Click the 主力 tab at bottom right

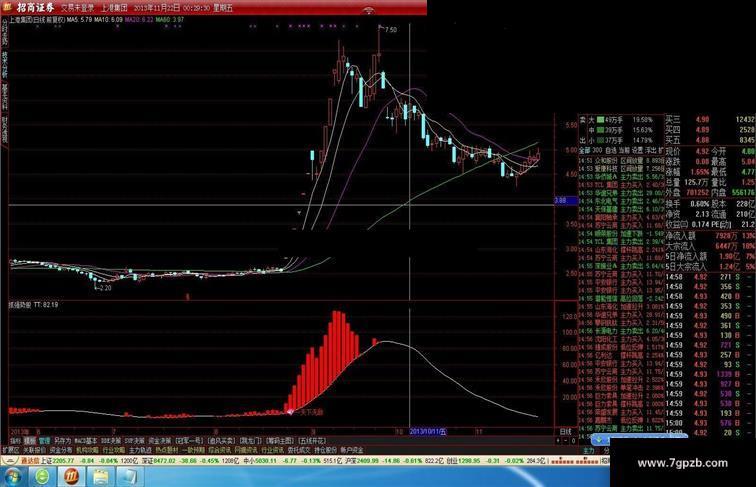pyautogui.click(x=589, y=450)
